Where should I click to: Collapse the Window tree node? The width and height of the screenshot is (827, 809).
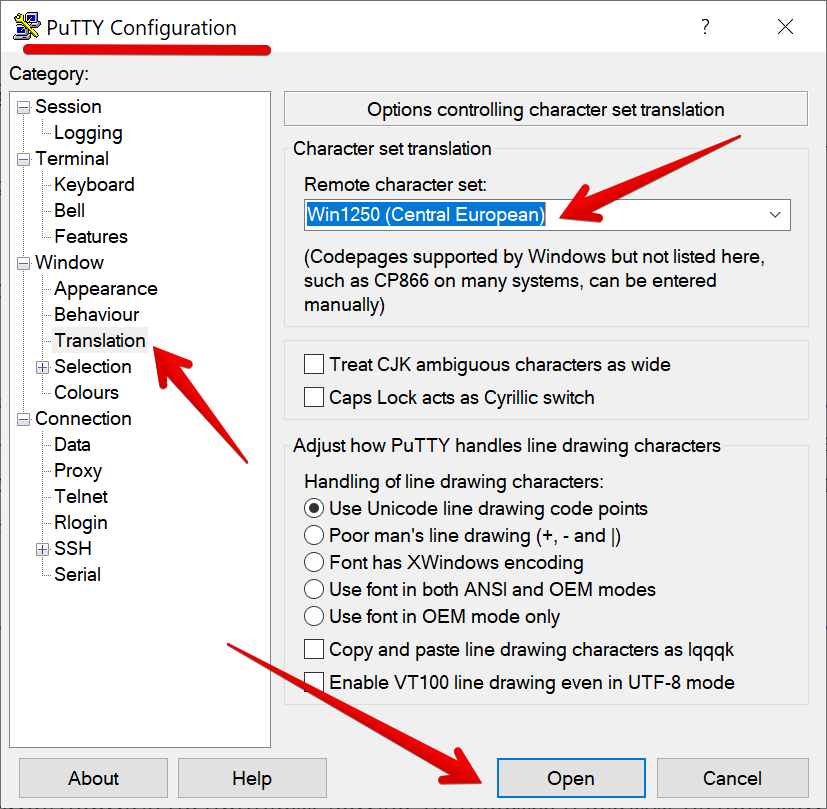(23, 263)
